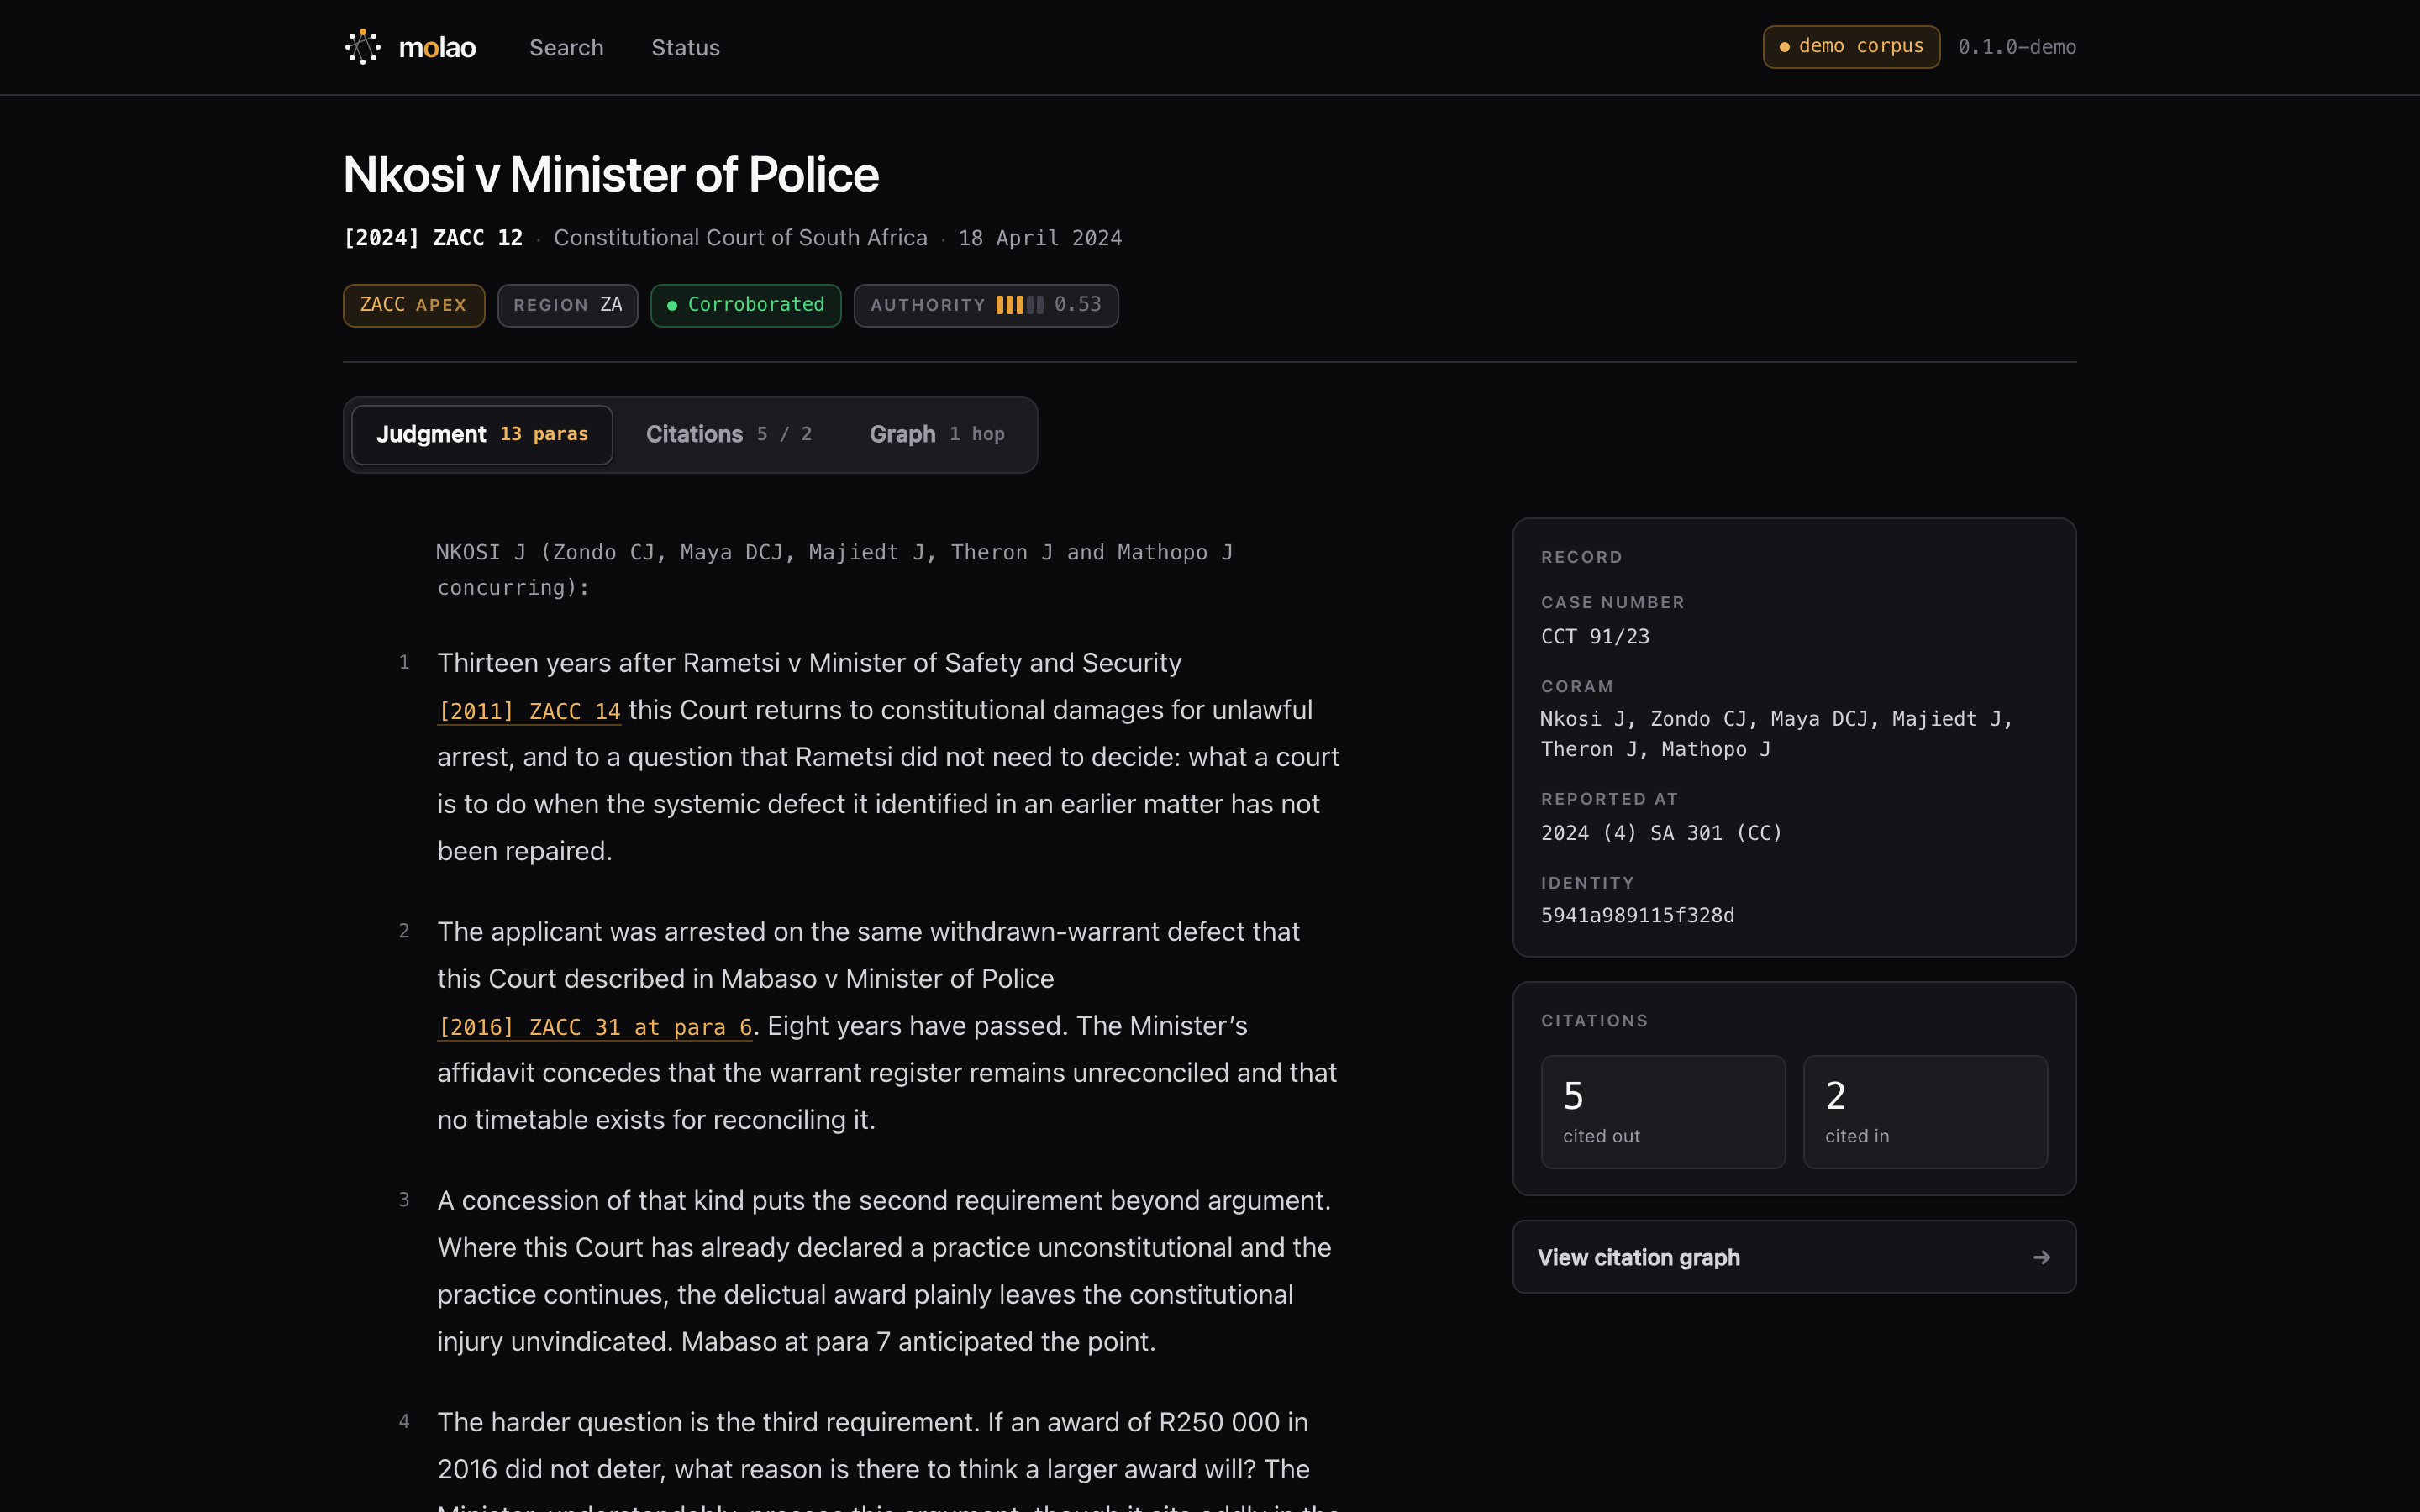The width and height of the screenshot is (2420, 1512).
Task: Click the arrow icon on View citation graph
Action: pyautogui.click(x=2042, y=1257)
